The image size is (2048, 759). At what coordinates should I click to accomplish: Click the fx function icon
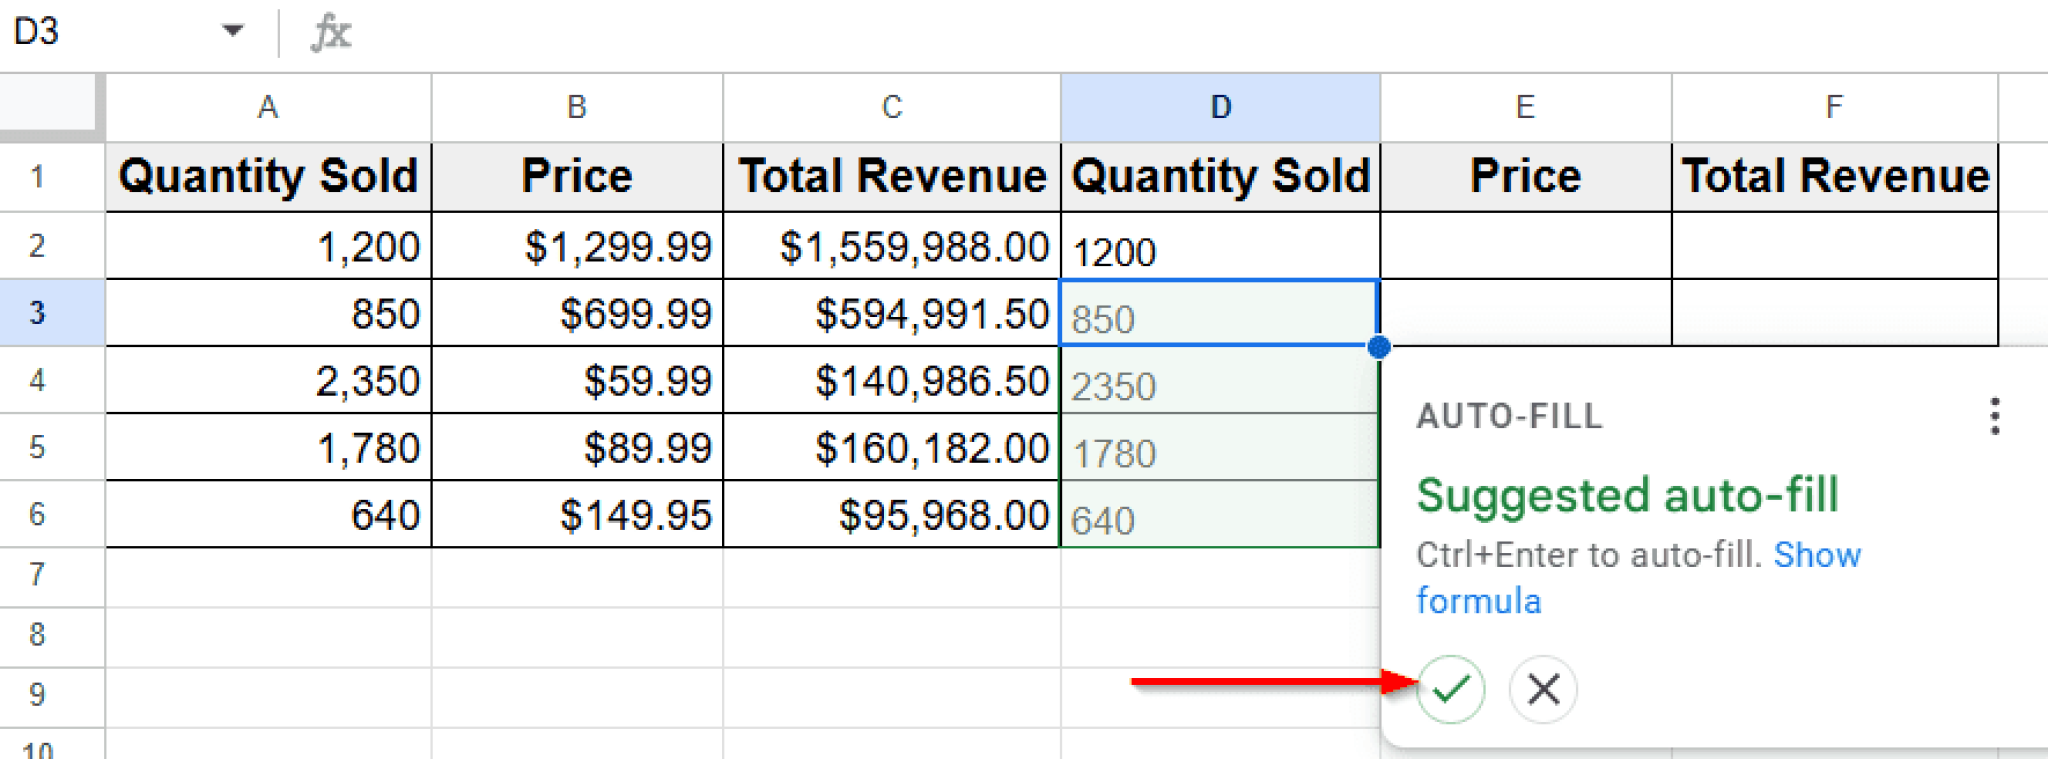tap(330, 32)
